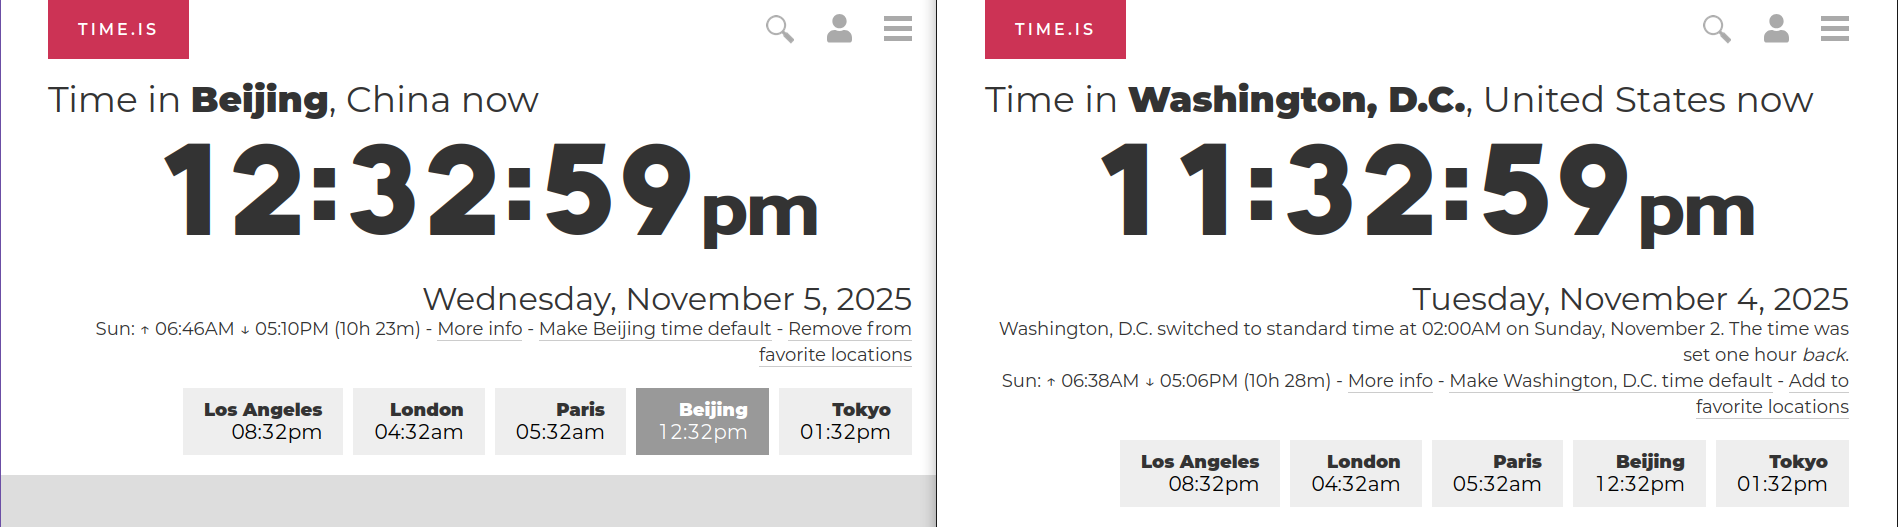
Task: Open the user account icon in Beijing pane
Action: (x=839, y=29)
